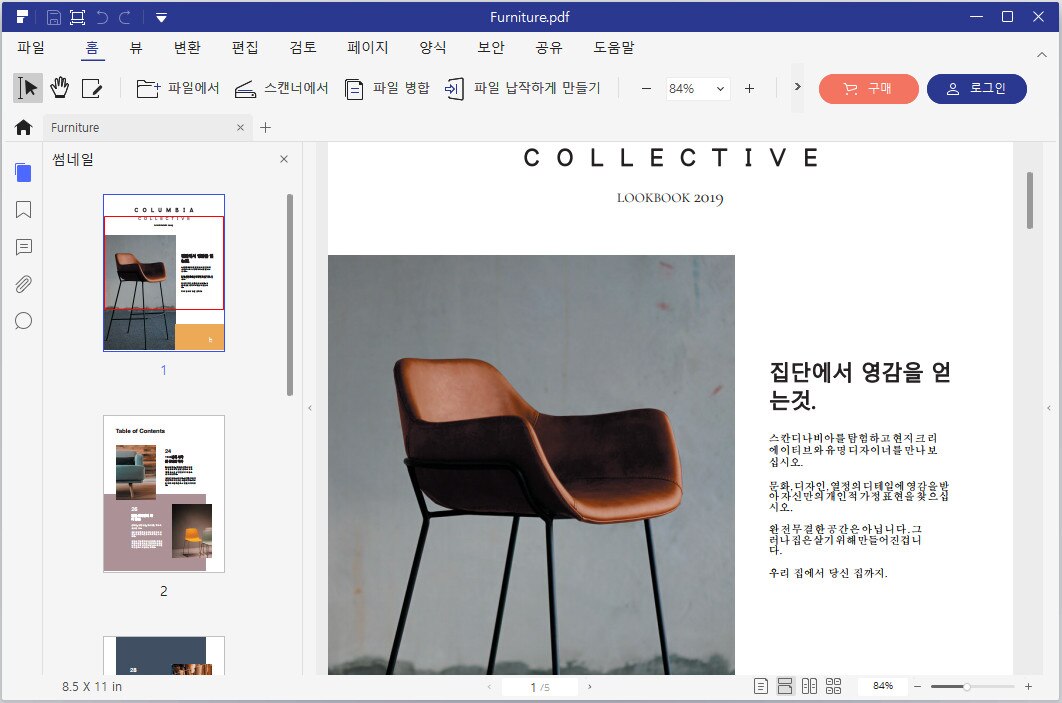Open the 도움말 tab
The image size is (1062, 703).
point(614,47)
